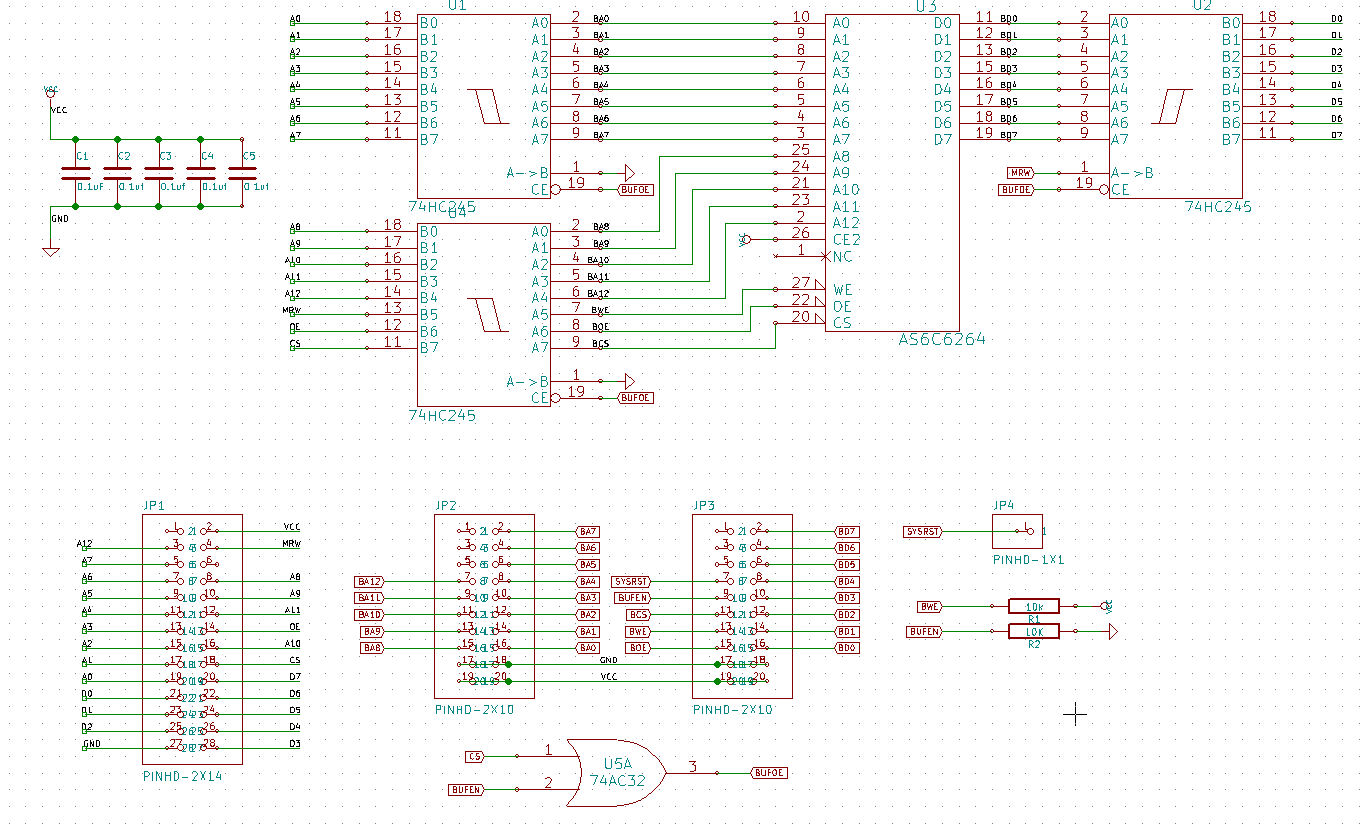This screenshot has height=825, width=1366.
Task: Click the BD7 label right of JP3
Action: coord(847,531)
